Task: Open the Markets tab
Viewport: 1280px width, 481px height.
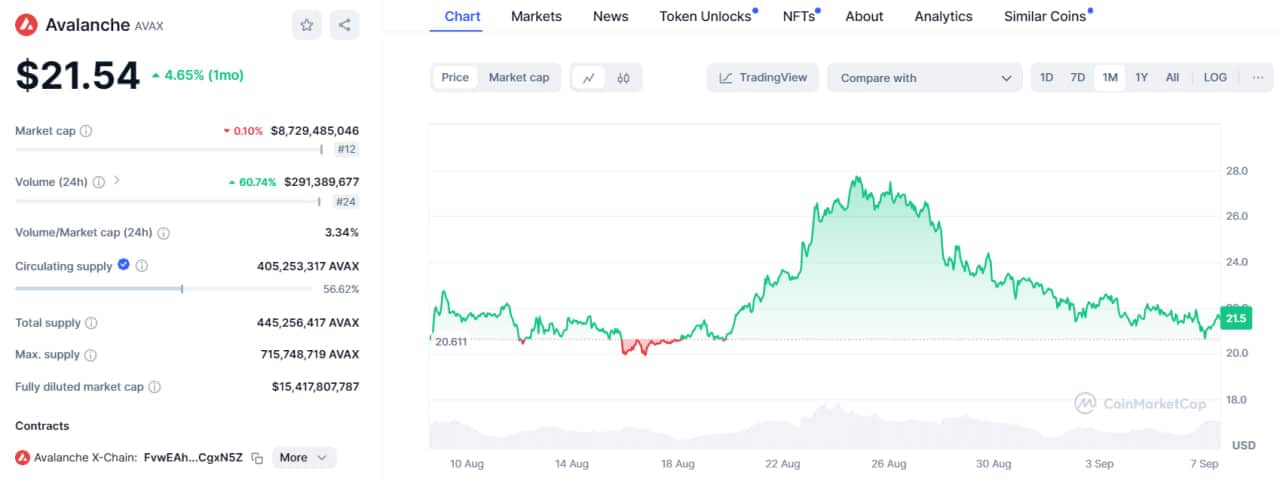Action: (536, 16)
